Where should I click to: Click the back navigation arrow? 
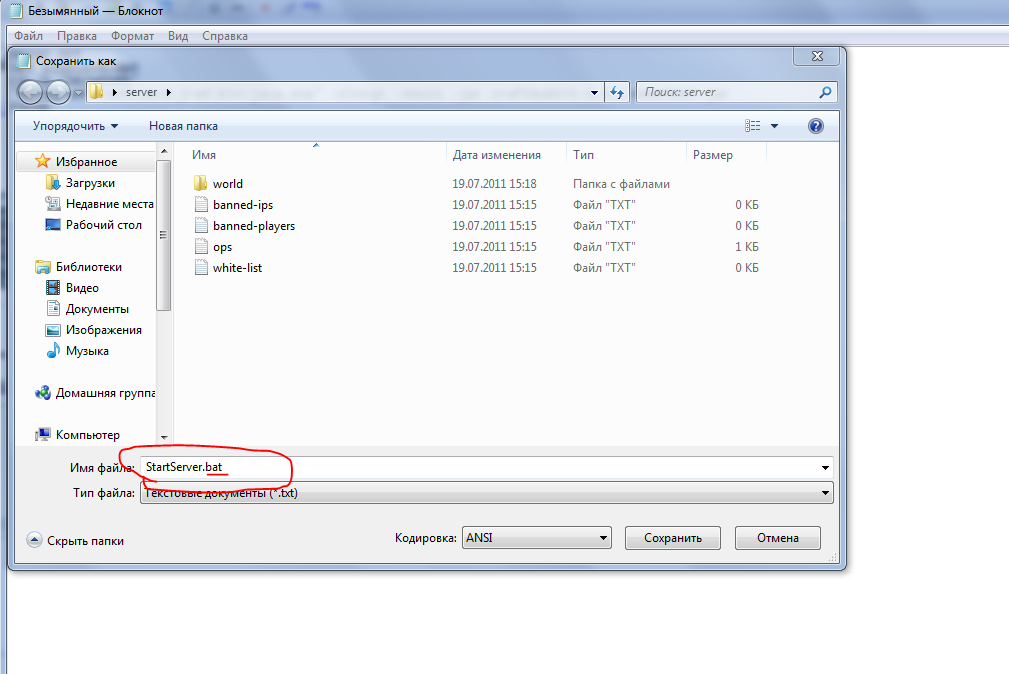(31, 92)
